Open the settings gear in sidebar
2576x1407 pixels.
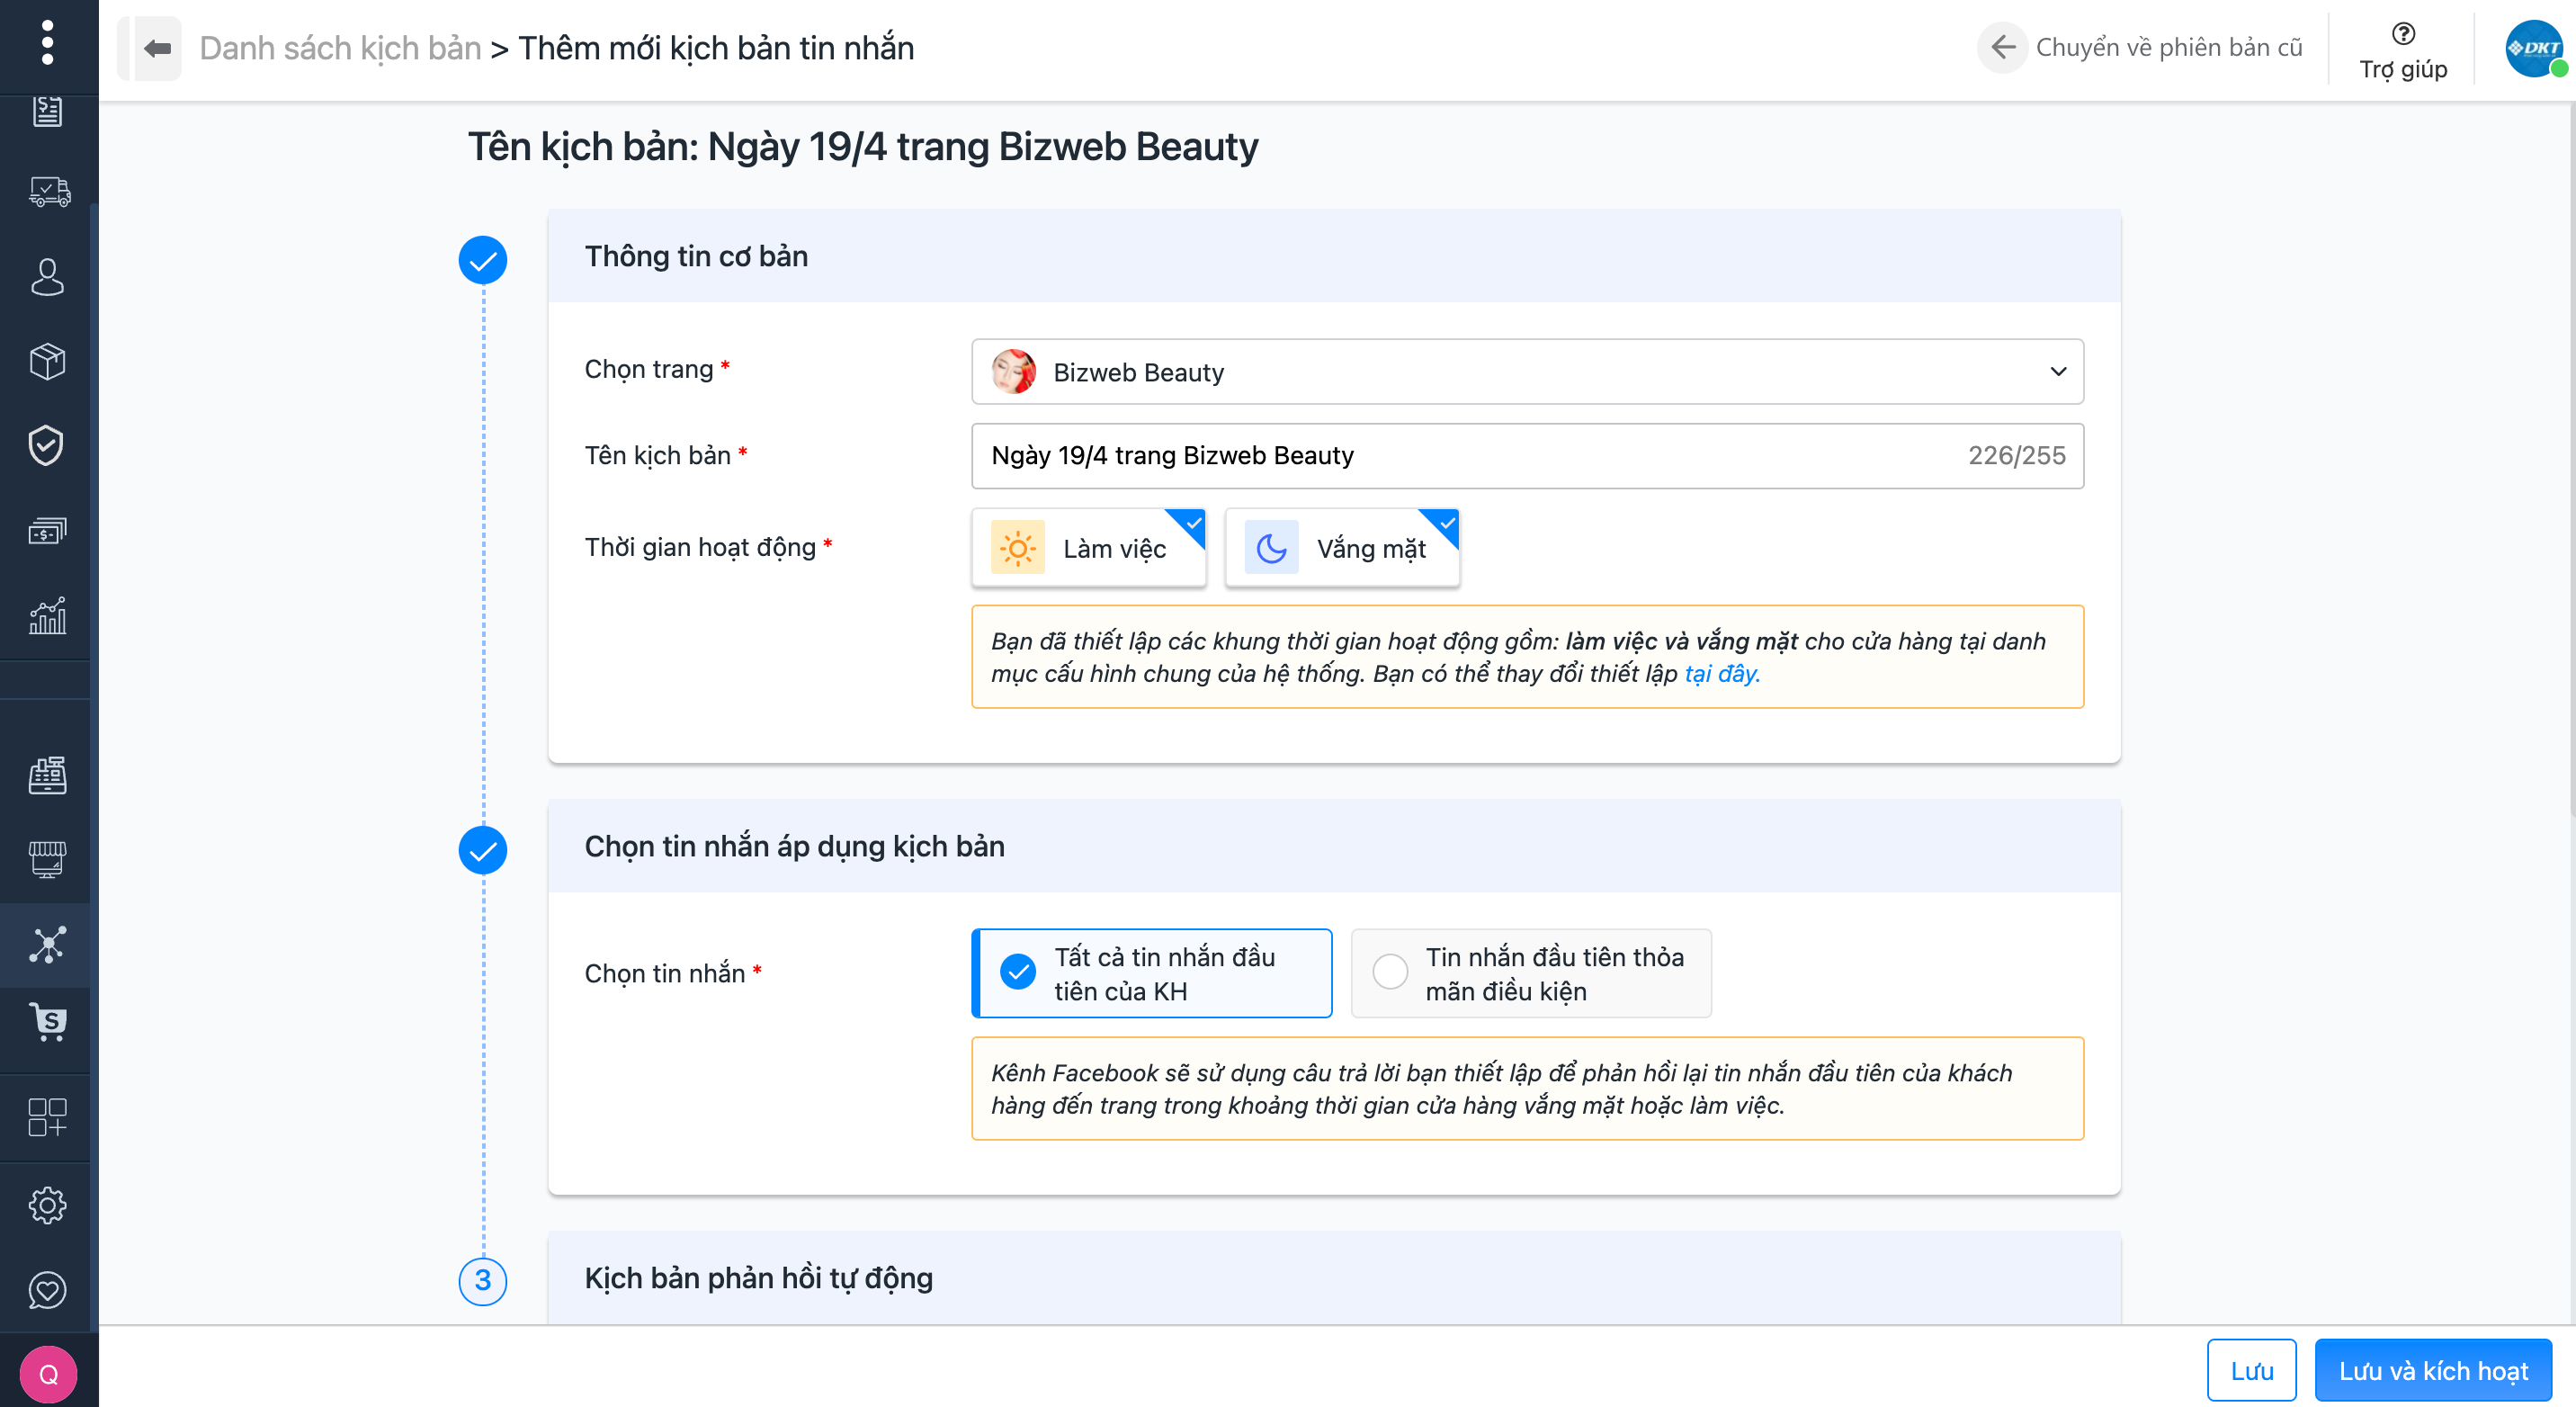pyautogui.click(x=47, y=1206)
